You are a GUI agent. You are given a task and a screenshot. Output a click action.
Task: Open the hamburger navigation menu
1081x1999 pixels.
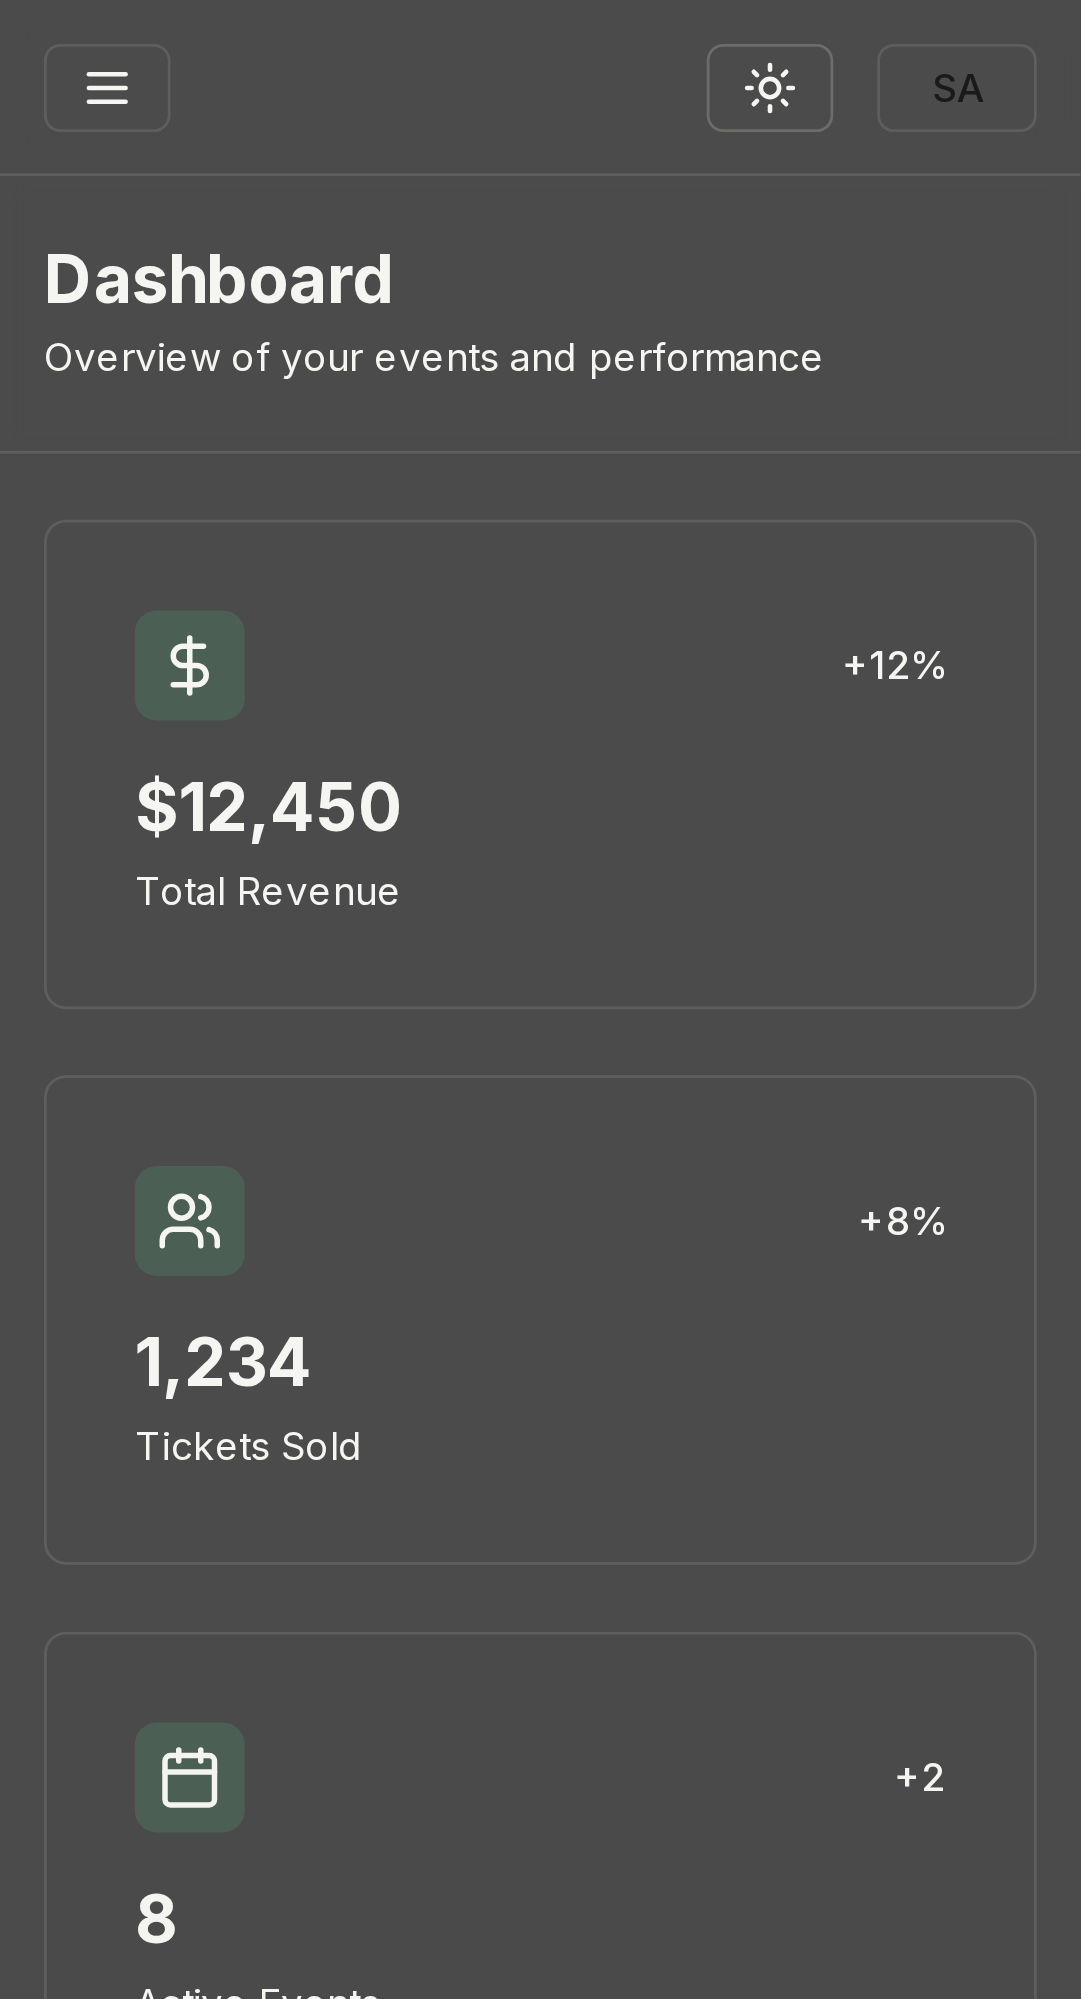click(107, 88)
